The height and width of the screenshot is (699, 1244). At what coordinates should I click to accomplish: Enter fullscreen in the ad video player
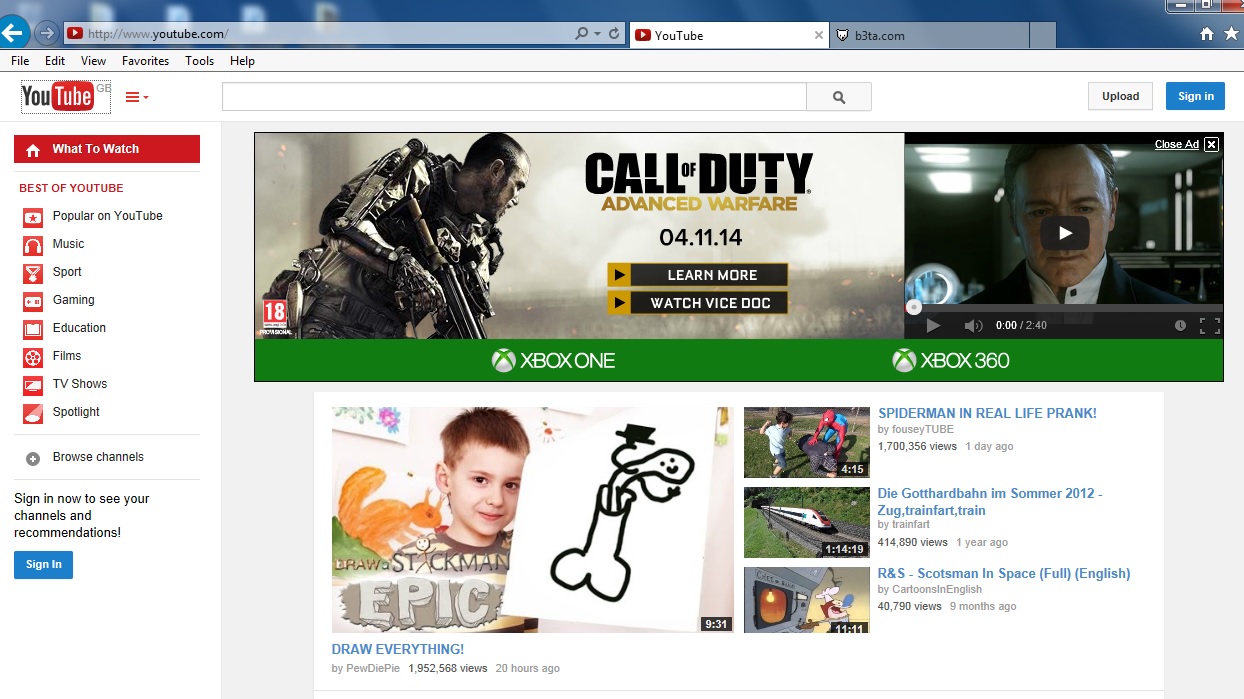pyautogui.click(x=1210, y=325)
